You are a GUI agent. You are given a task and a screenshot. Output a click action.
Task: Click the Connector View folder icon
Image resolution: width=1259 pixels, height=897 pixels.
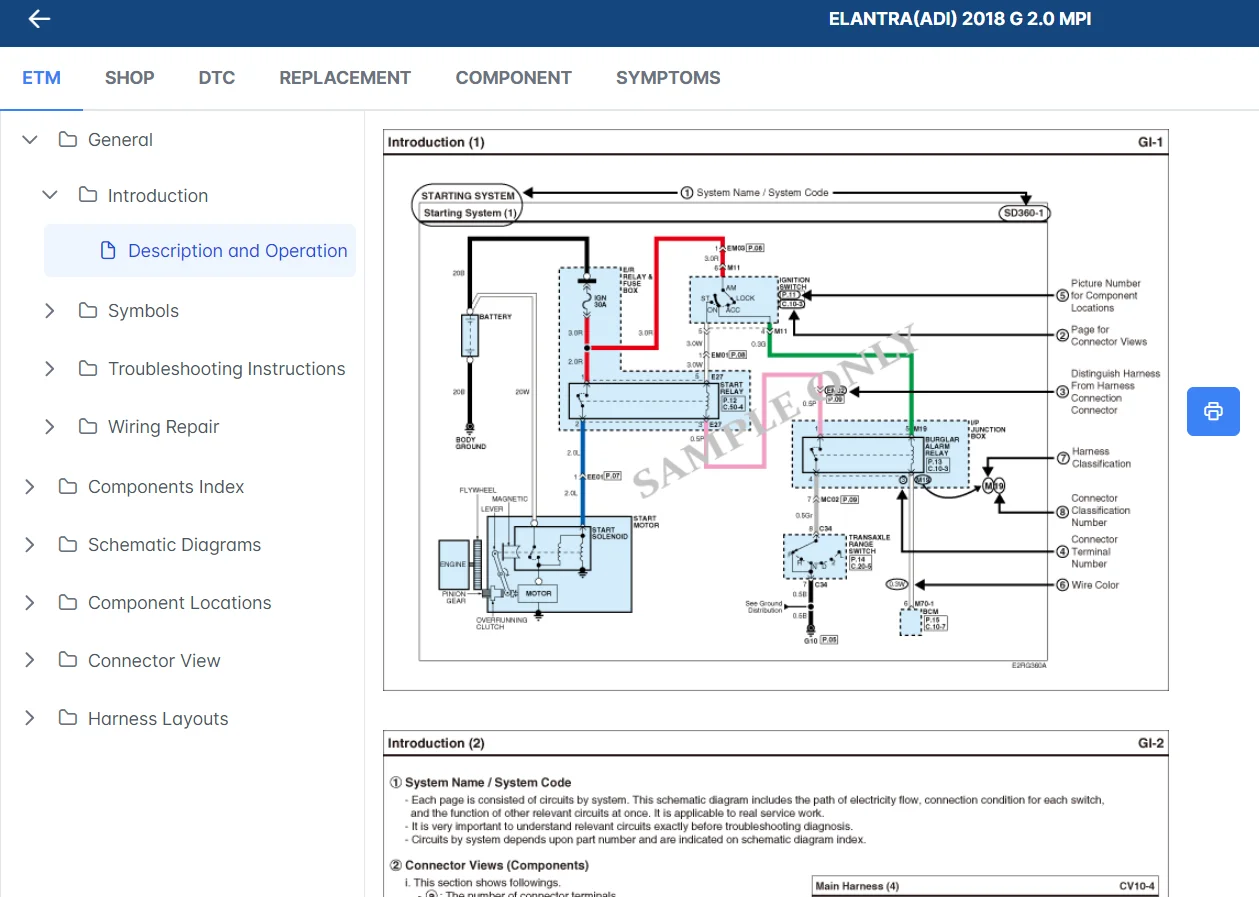68,661
